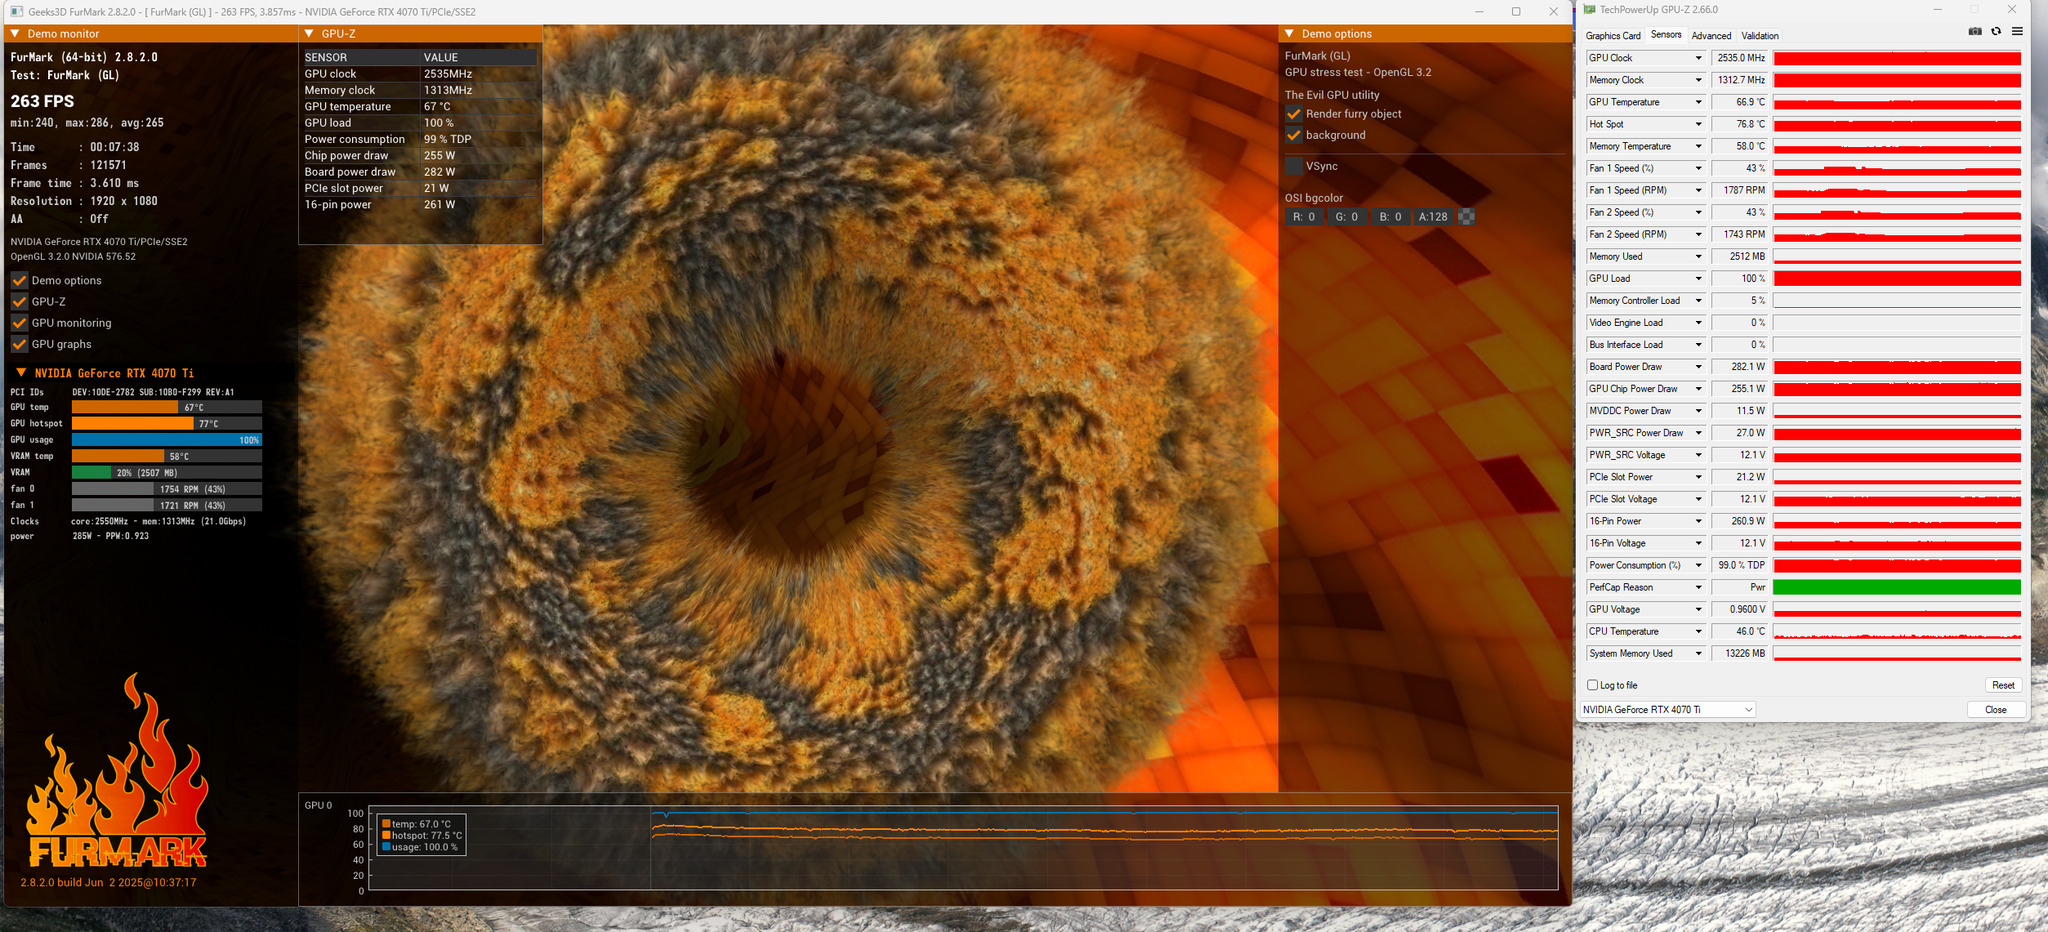This screenshot has height=932, width=2048.
Task: Collapse the GPU-Z overlay panel header
Action: [x=309, y=34]
